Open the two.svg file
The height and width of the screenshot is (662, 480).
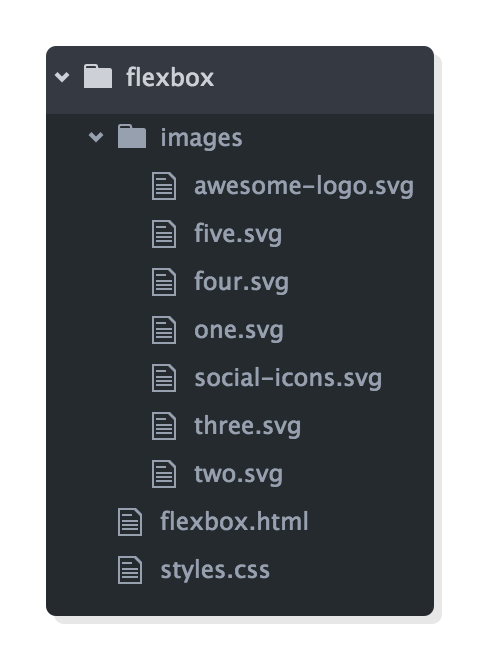[x=239, y=474]
